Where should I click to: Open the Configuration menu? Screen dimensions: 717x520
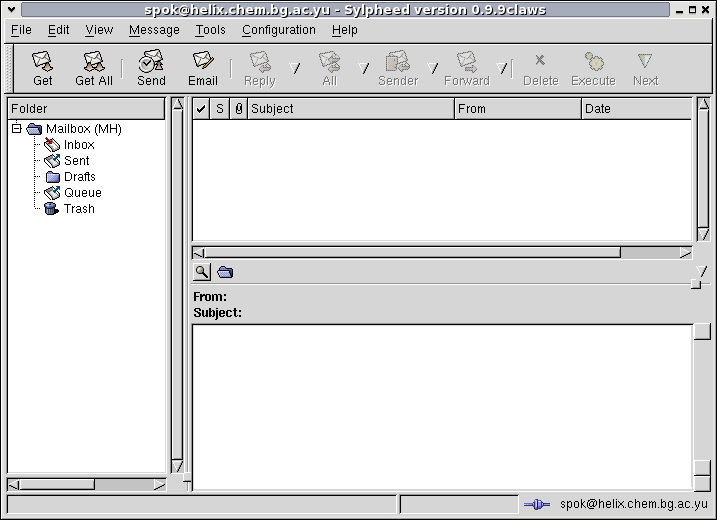(x=278, y=30)
